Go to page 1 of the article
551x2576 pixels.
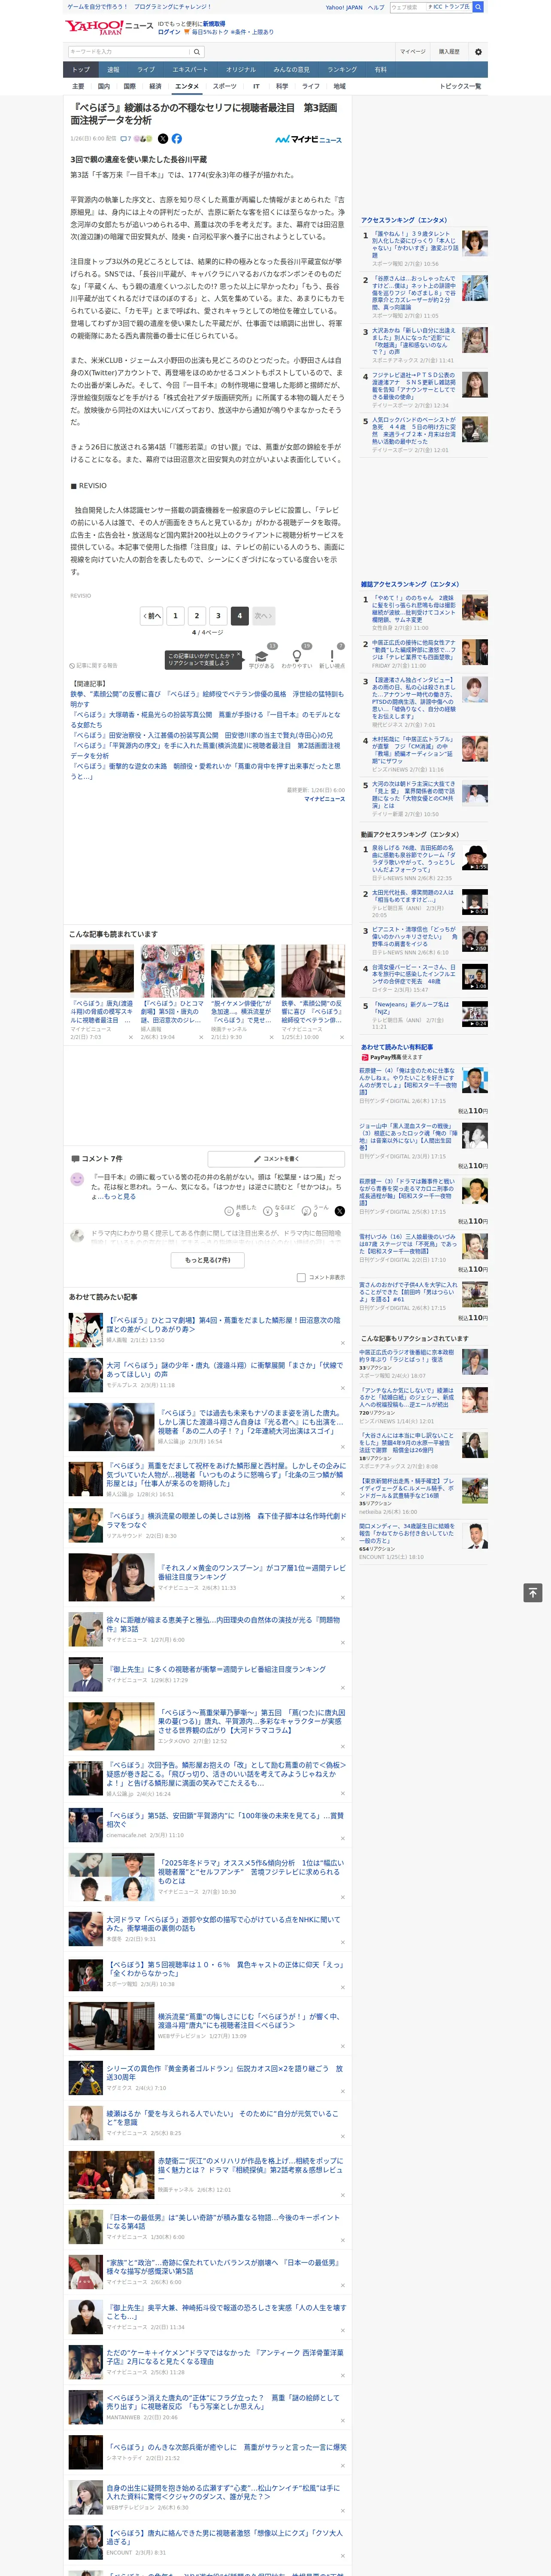pos(175,616)
